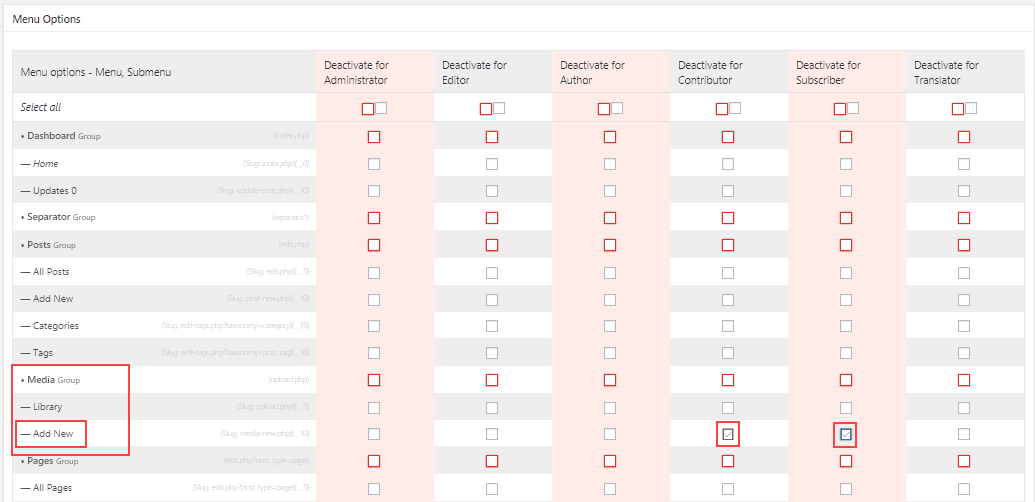The width and height of the screenshot is (1035, 502).
Task: Click the Pages Group row label
Action: (50, 460)
